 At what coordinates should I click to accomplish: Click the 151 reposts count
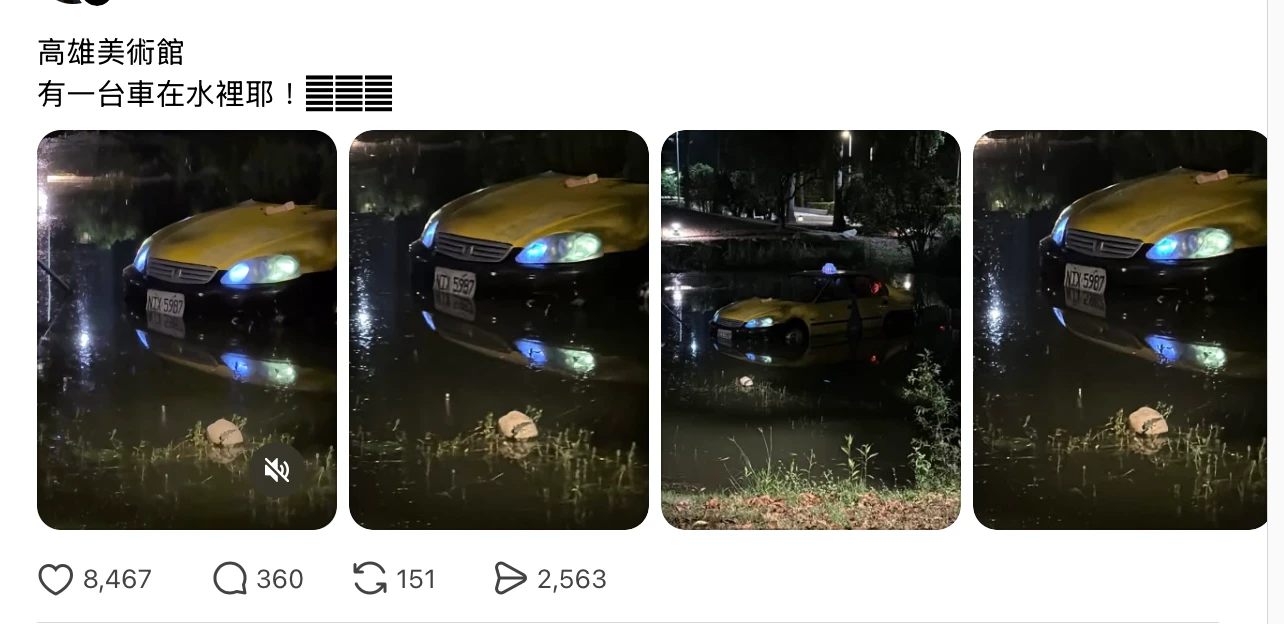[x=416, y=580]
